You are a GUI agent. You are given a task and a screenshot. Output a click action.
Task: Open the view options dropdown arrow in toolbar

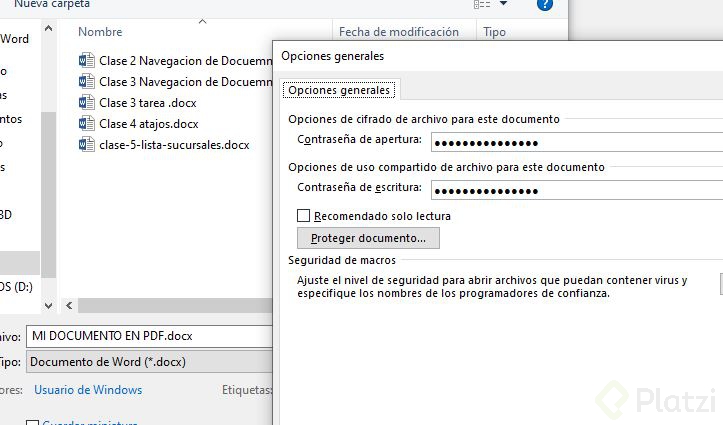[x=504, y=4]
